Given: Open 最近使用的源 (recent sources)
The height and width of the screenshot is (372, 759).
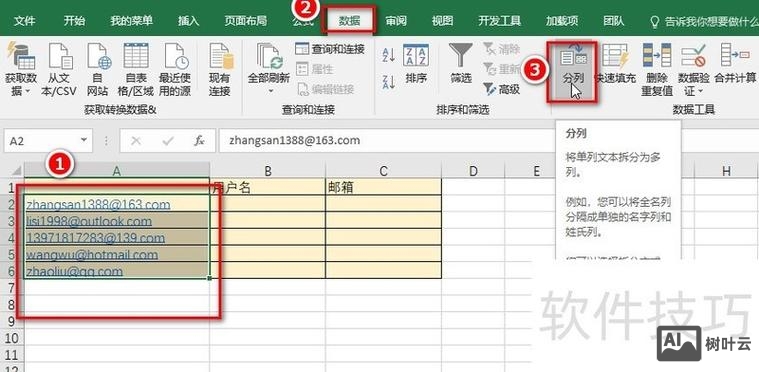Looking at the screenshot, I should click(175, 70).
